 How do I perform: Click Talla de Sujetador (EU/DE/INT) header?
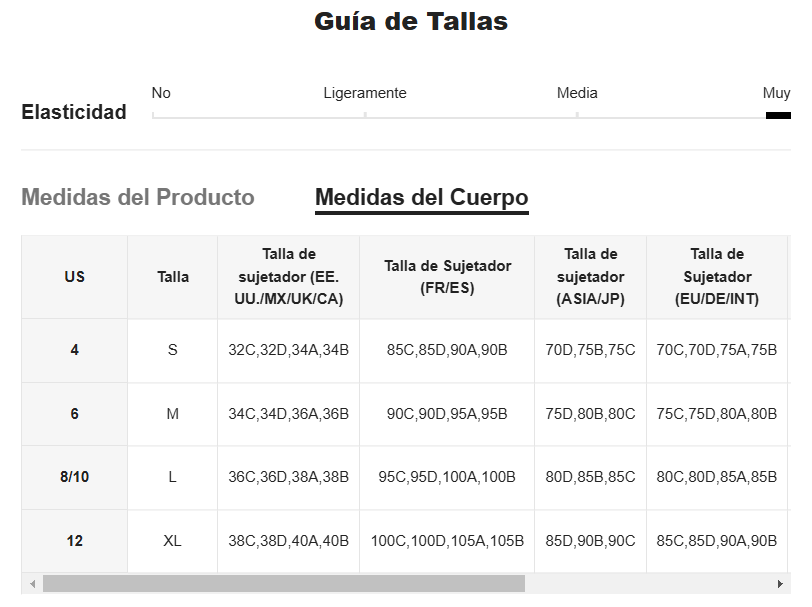click(717, 277)
